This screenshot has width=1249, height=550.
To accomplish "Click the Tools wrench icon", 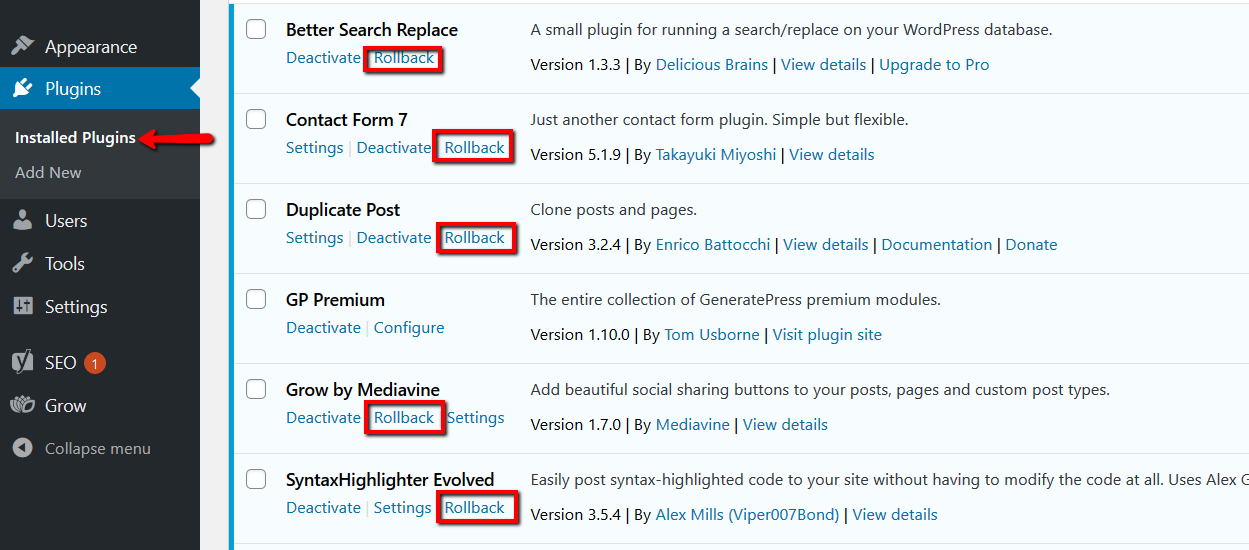I will pos(23,264).
